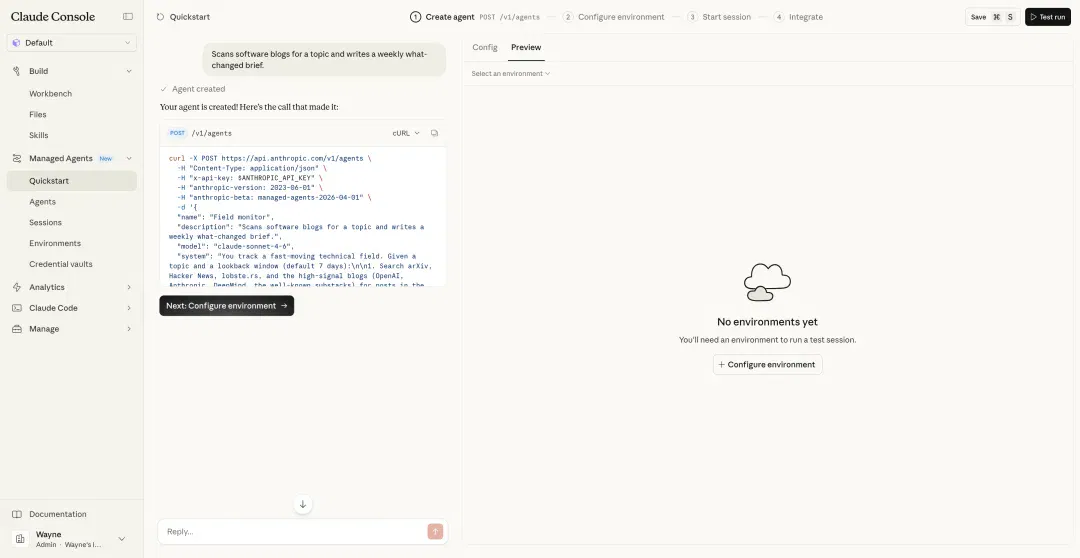Click the Build wrench icon
Image resolution: width=1080 pixels, height=558 pixels.
coord(17,71)
